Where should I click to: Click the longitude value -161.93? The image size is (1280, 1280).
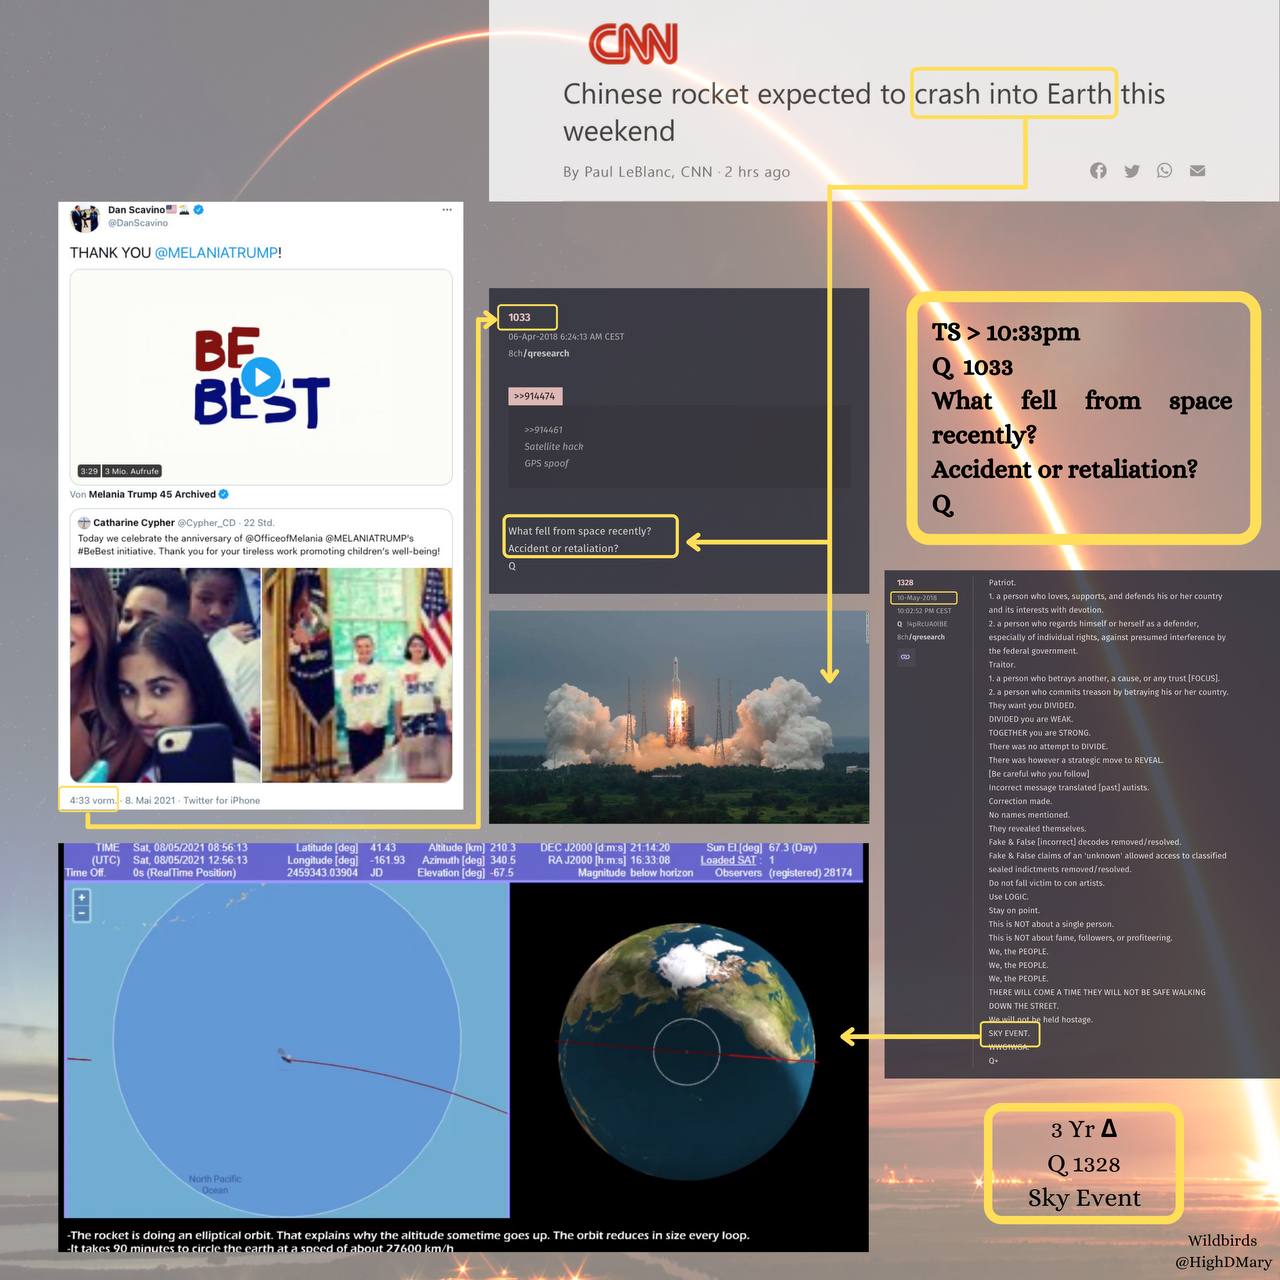388,860
